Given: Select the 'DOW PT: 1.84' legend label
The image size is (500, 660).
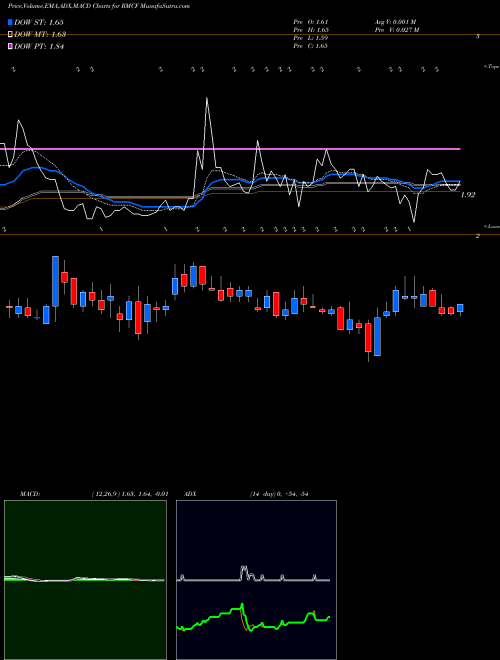Looking at the screenshot, I should (x=39, y=46).
